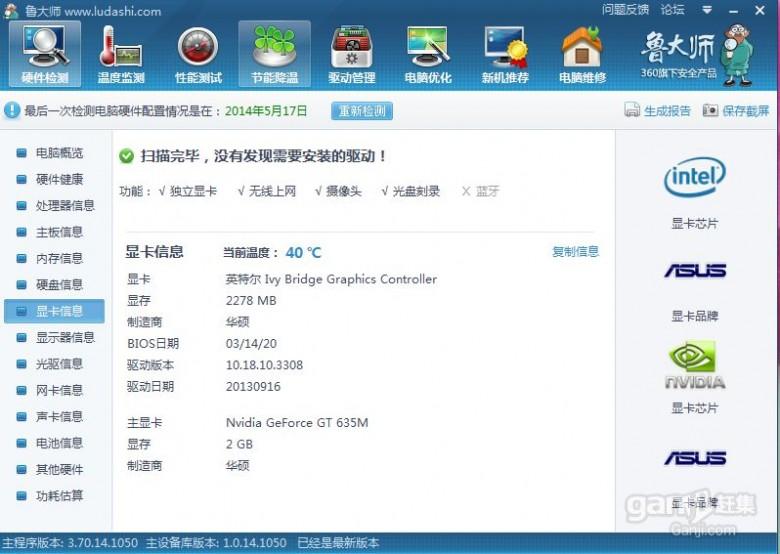The width and height of the screenshot is (780, 554).
Task: Click the 重新检测 re-scan button
Action: click(x=362, y=111)
